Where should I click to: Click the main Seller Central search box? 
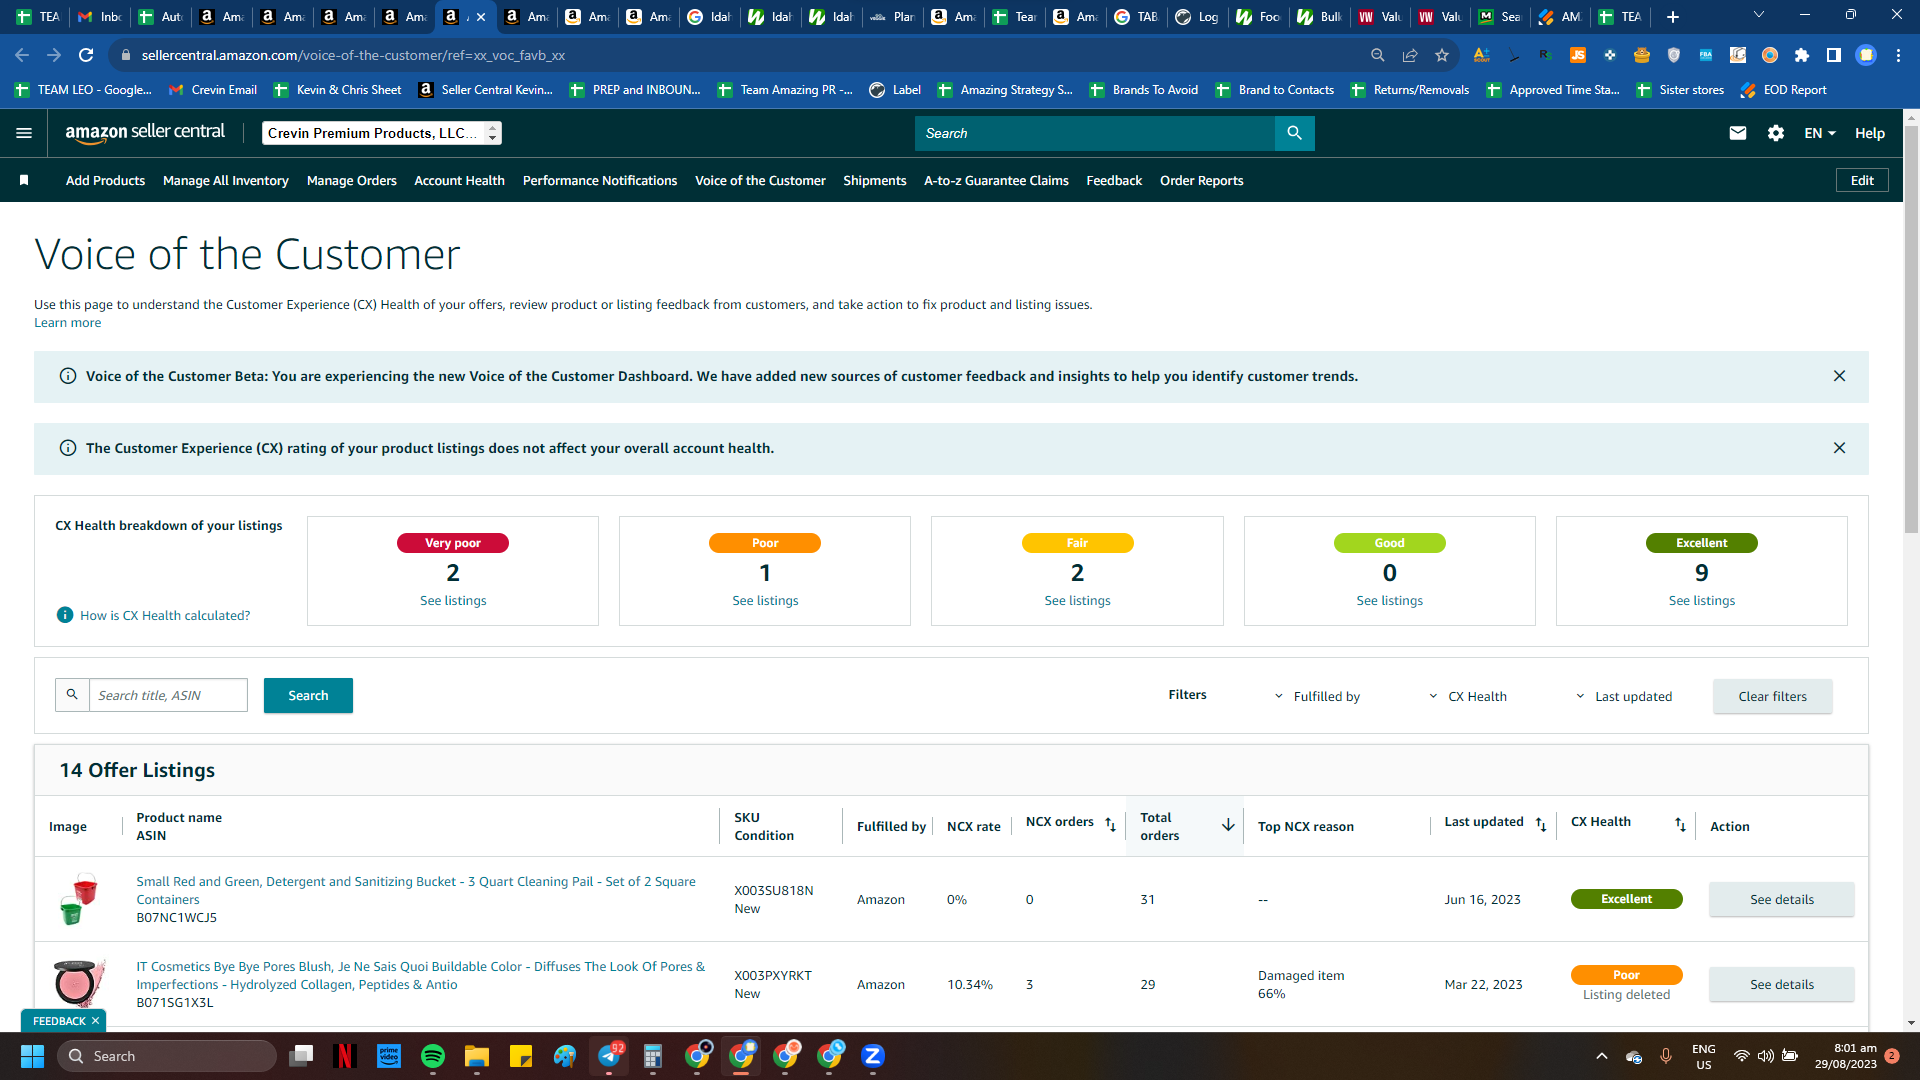[1095, 133]
